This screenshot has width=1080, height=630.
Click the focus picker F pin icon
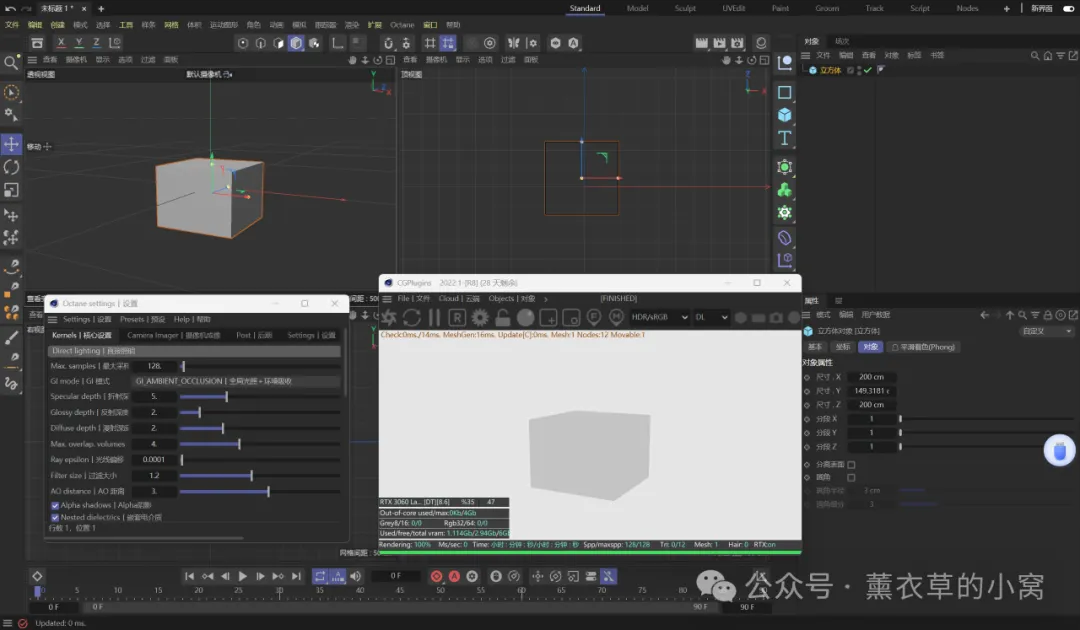[x=594, y=317]
